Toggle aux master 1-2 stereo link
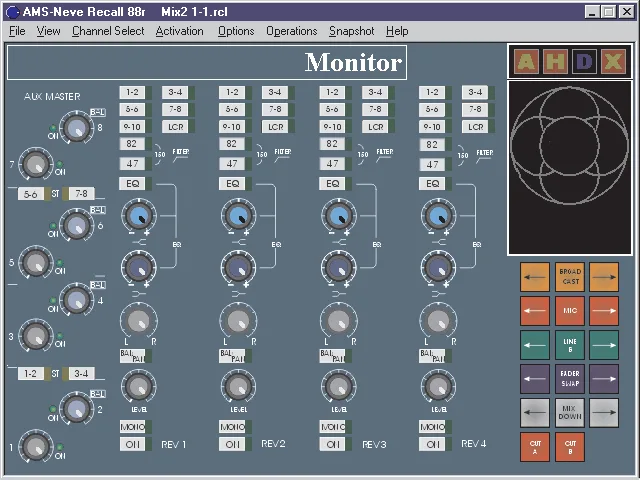Screen dimensions: 640x480 pyautogui.click(x=33, y=373)
